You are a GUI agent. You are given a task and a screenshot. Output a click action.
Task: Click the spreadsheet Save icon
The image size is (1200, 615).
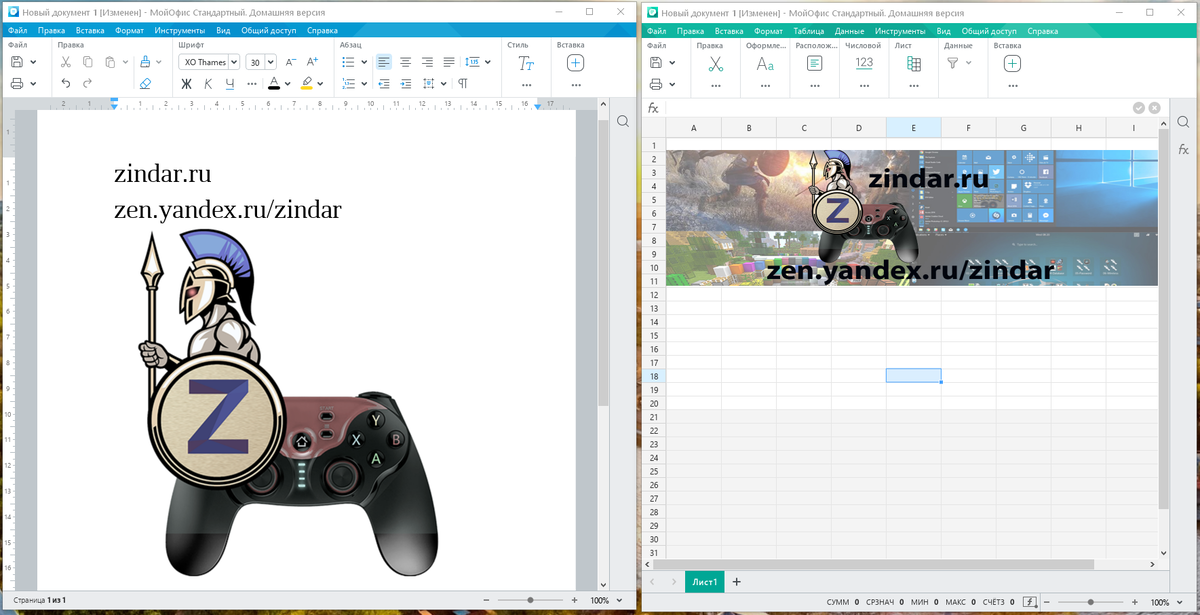point(656,62)
